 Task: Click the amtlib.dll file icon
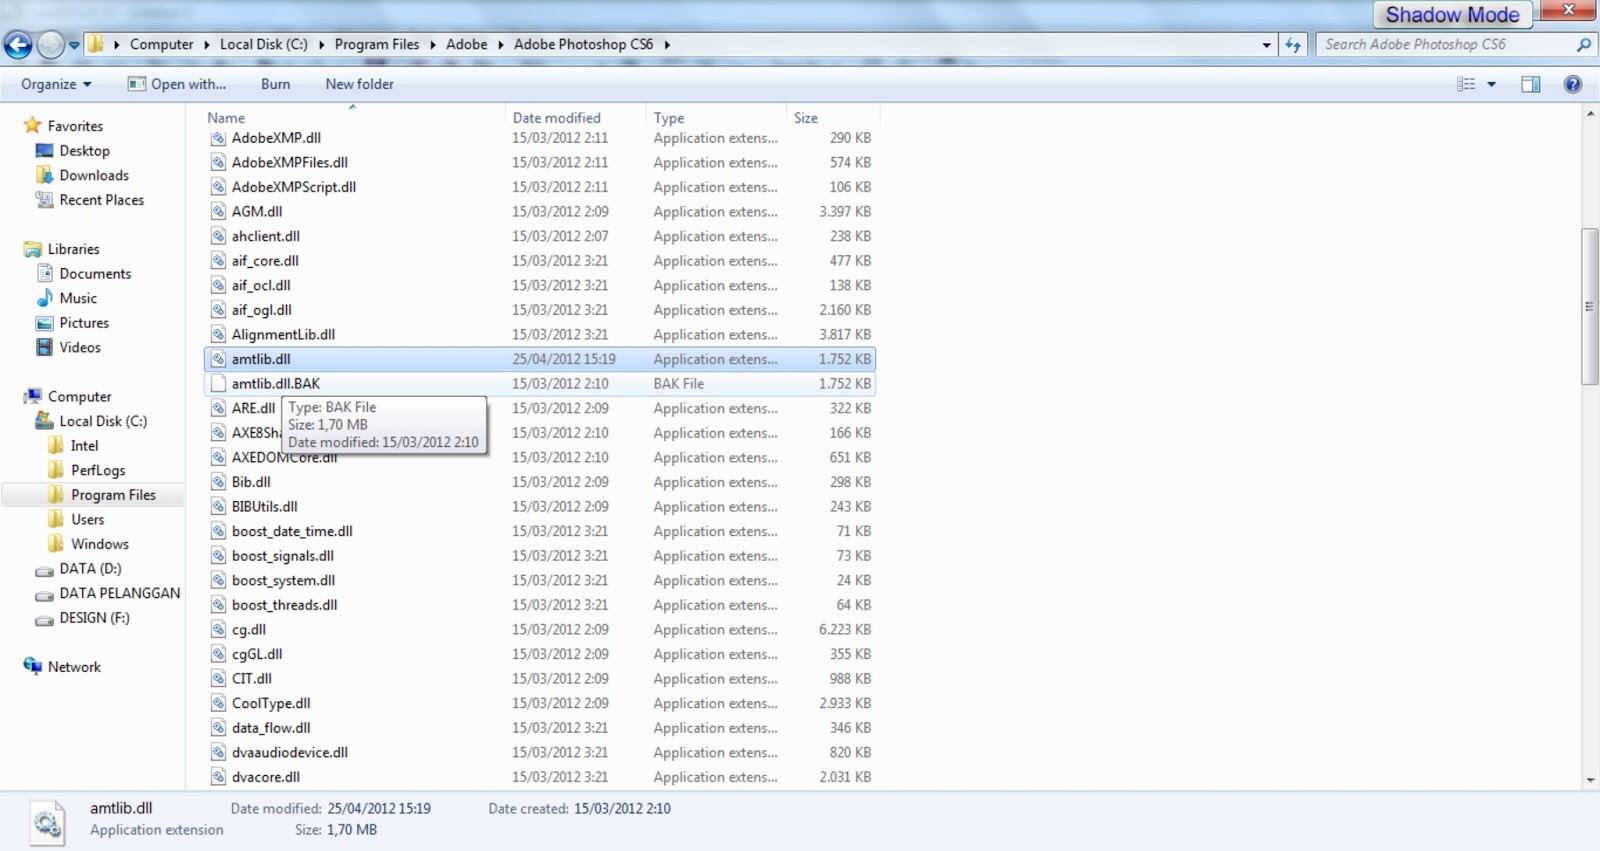click(218, 359)
